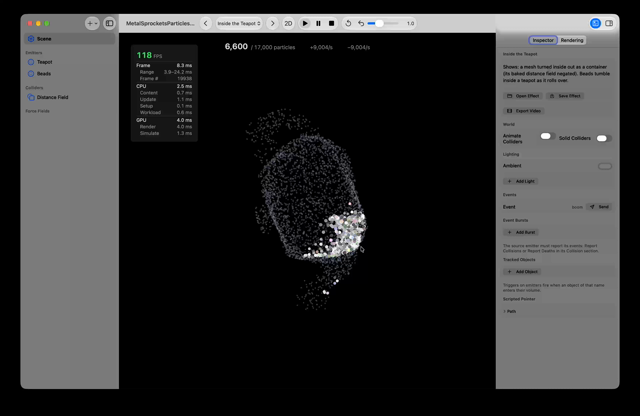This screenshot has height=416, width=640.
Task: Click the blue inspector panel toggle icon
Action: click(x=596, y=23)
